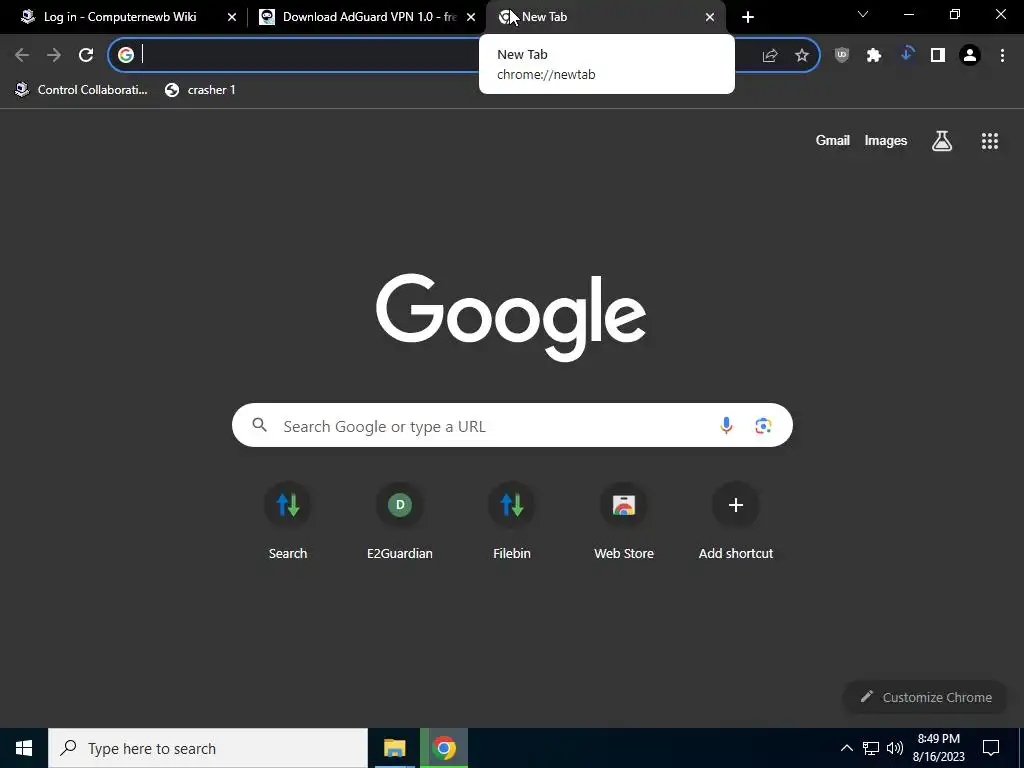This screenshot has height=768, width=1024.
Task: Open the Google Images link
Action: click(x=886, y=140)
